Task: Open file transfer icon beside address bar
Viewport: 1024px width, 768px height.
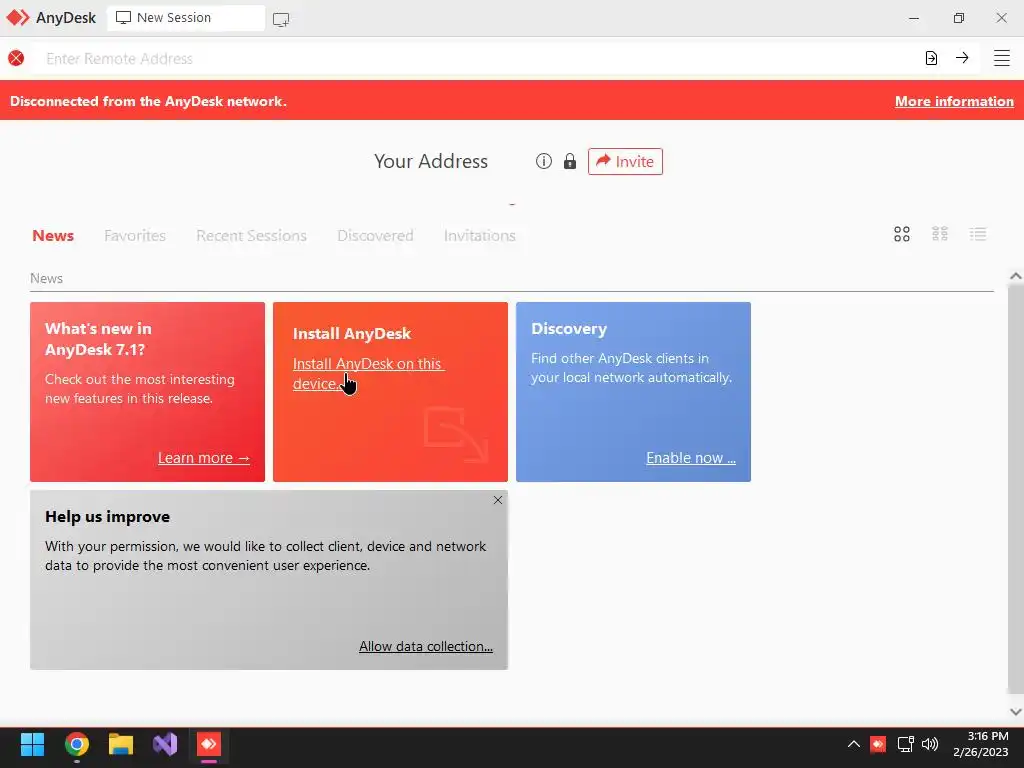Action: pos(931,58)
